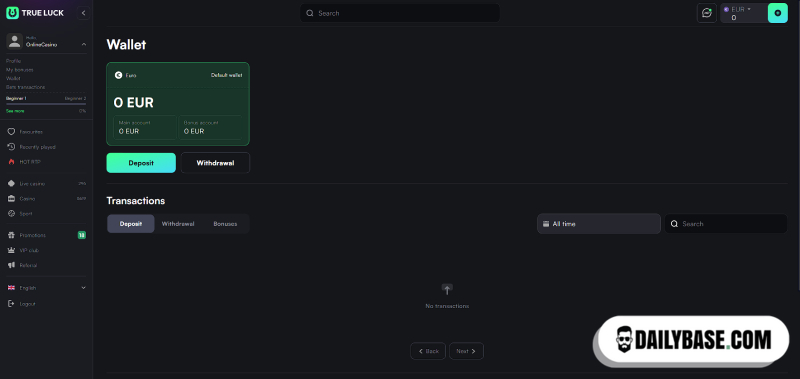This screenshot has width=800, height=379.
Task: Click the green Deposit button
Action: coord(141,163)
